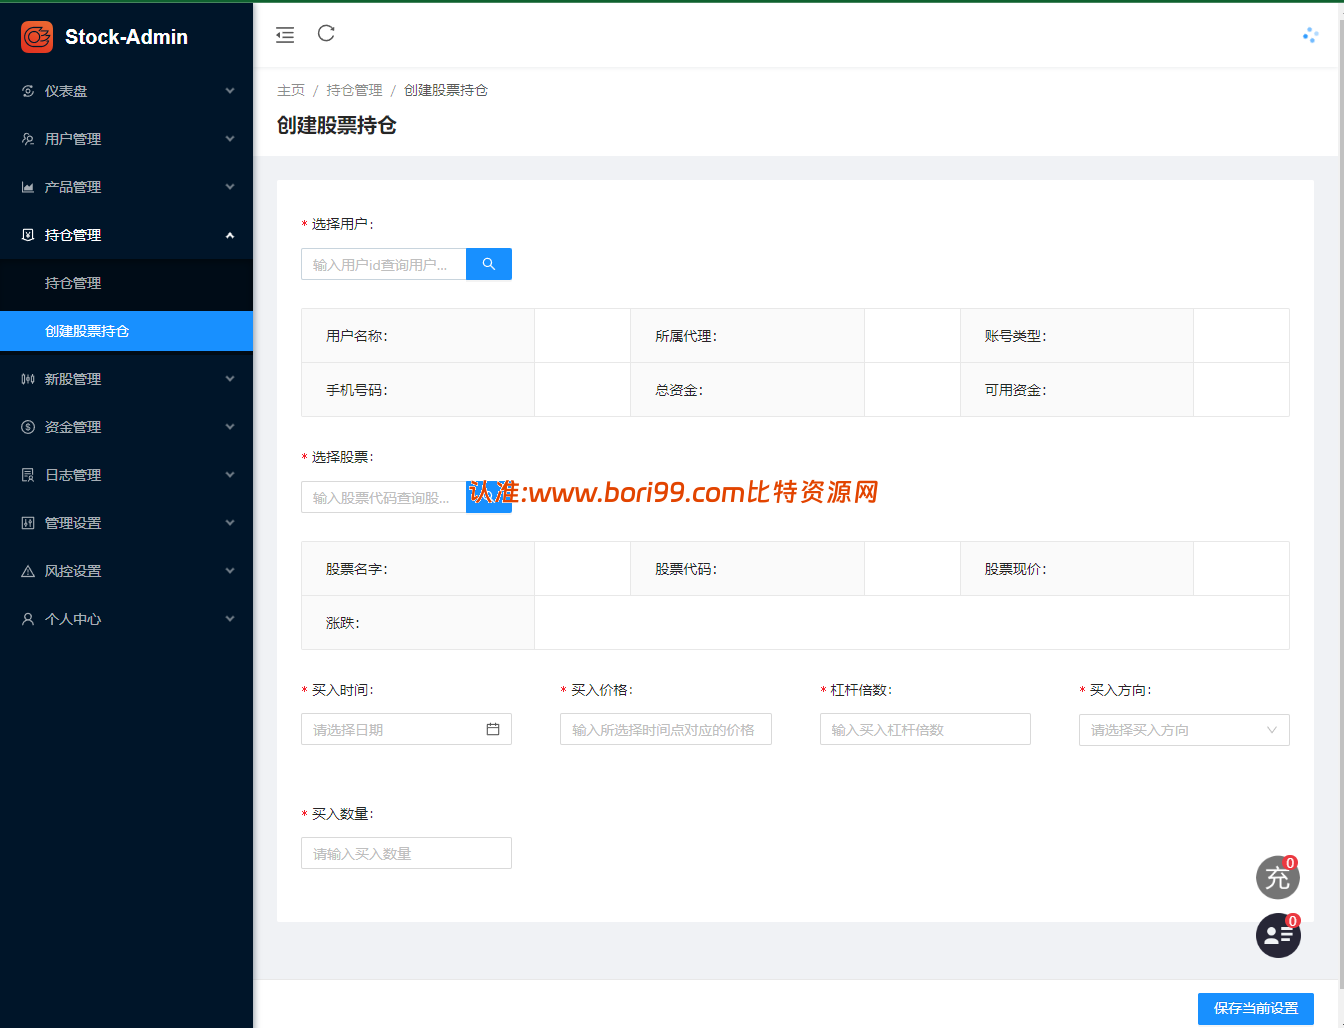The image size is (1344, 1028).
Task: Open the dark floating user-list icon
Action: pos(1278,936)
